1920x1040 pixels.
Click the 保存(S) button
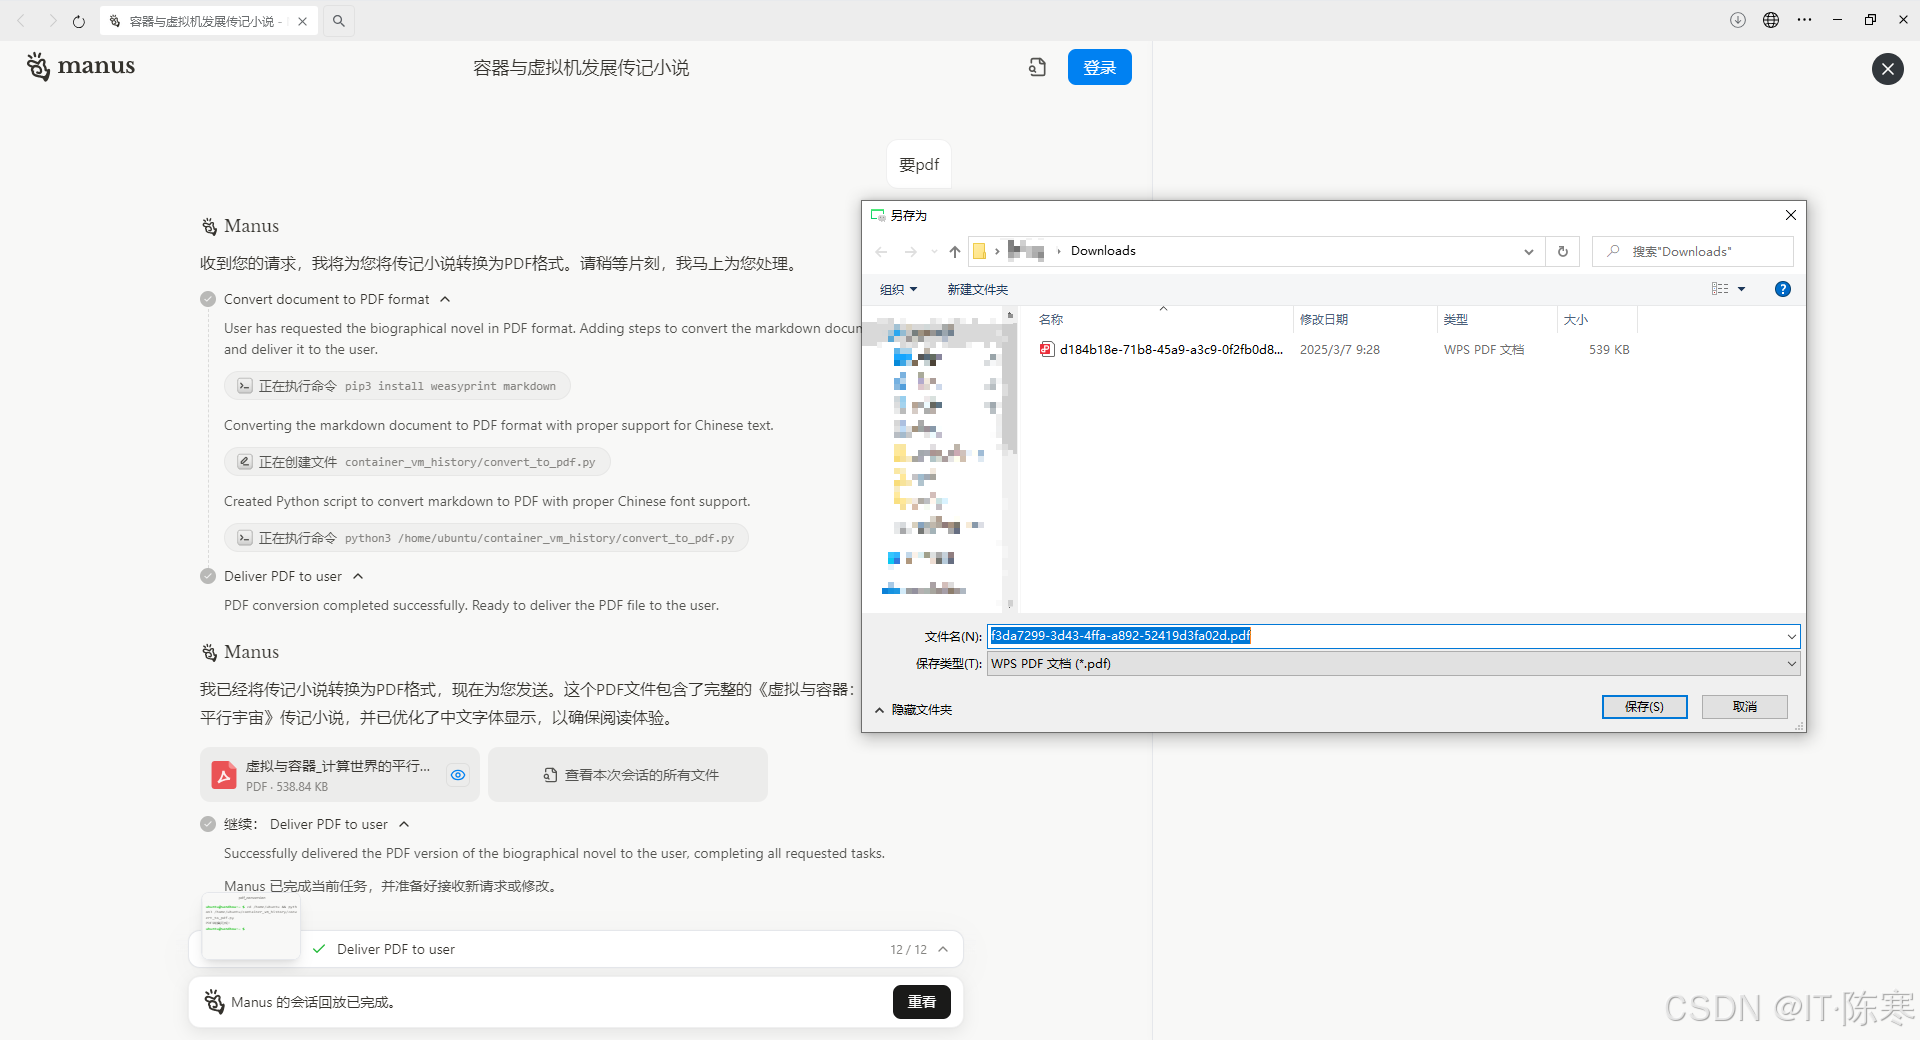point(1644,707)
